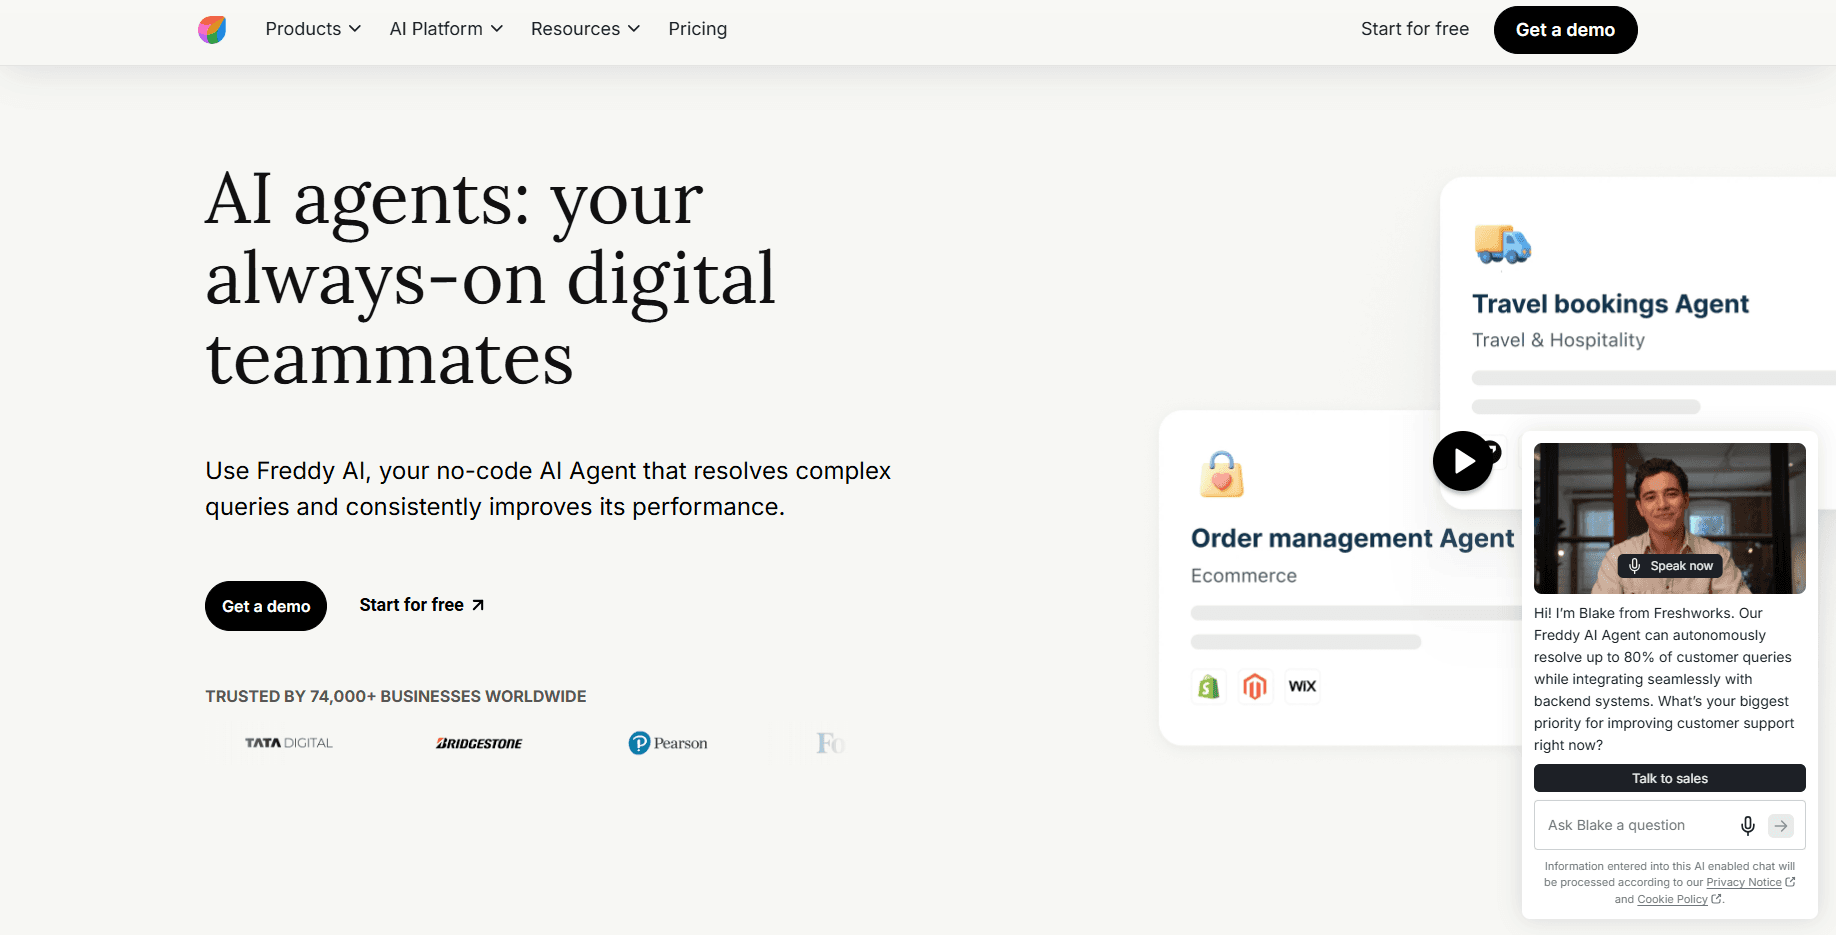Click the delivery truck icon on Travel card

tap(1502, 244)
